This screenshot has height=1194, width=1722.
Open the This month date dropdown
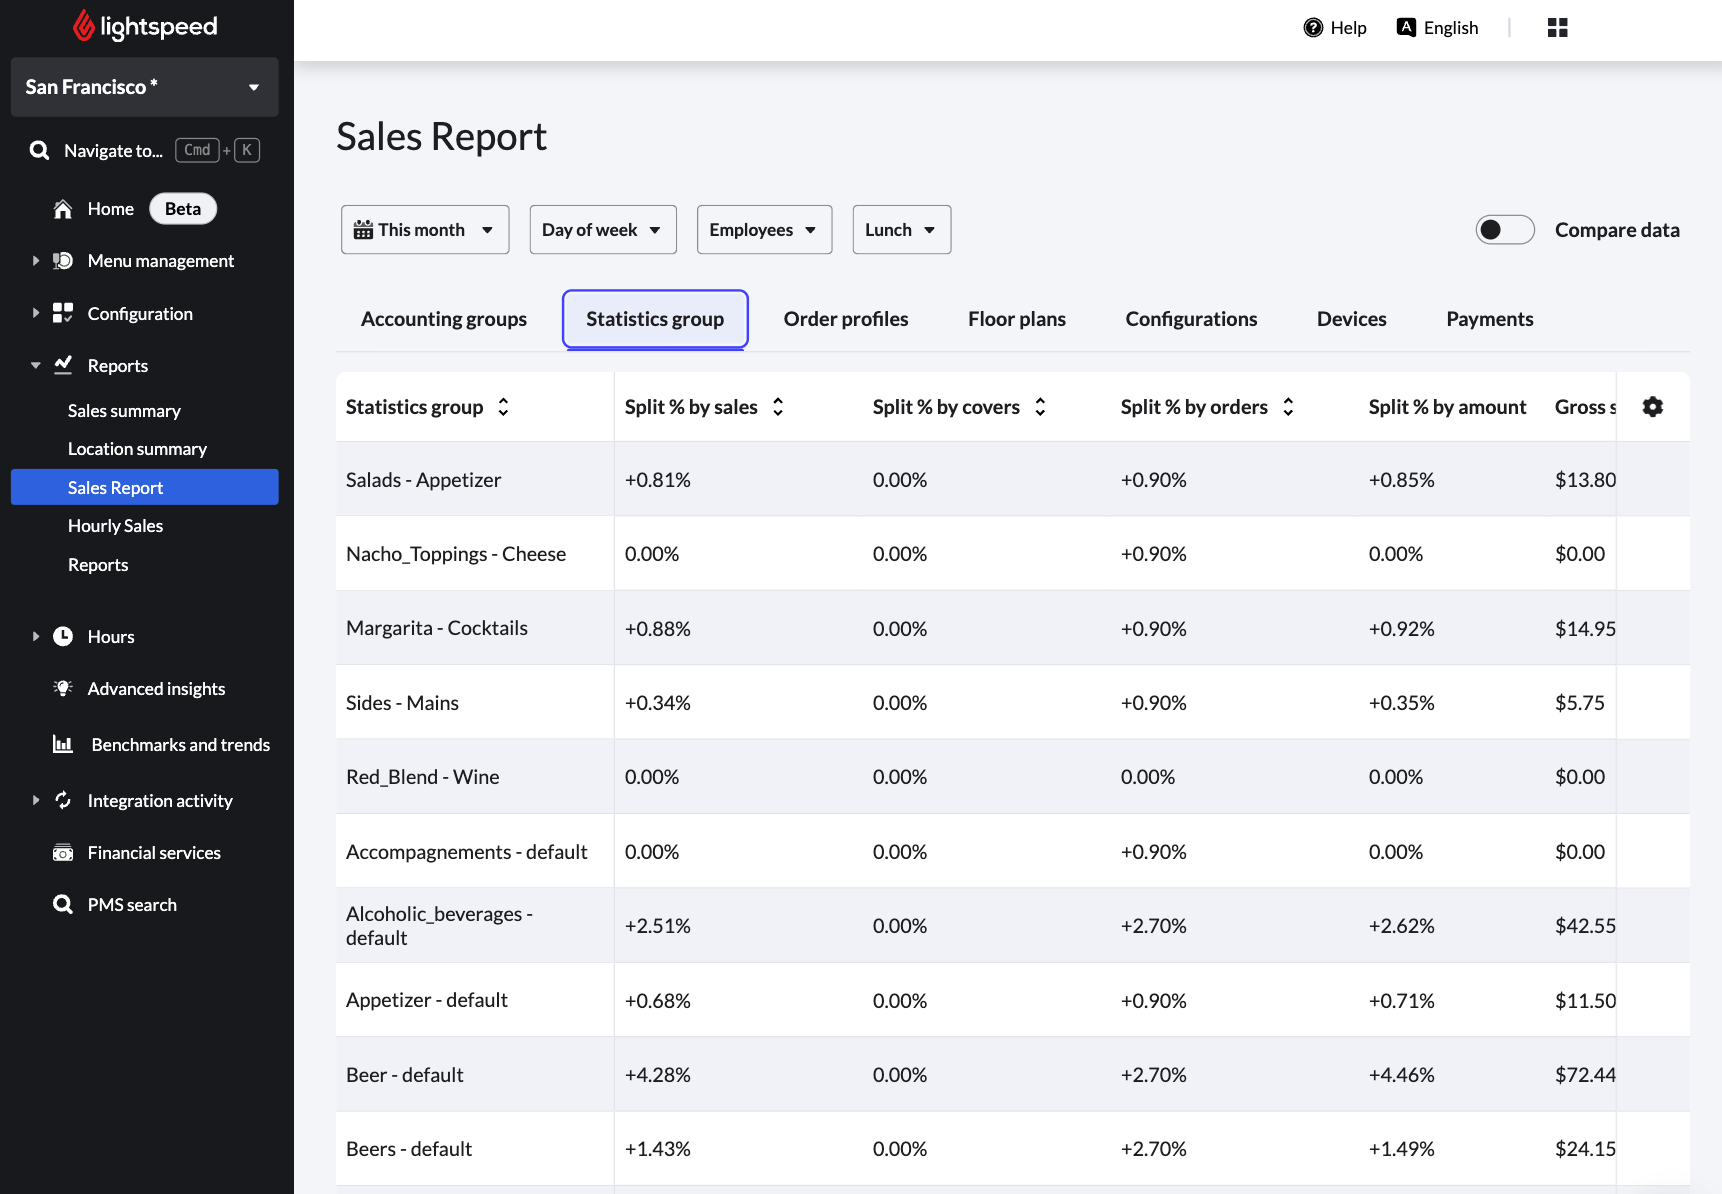tap(425, 230)
